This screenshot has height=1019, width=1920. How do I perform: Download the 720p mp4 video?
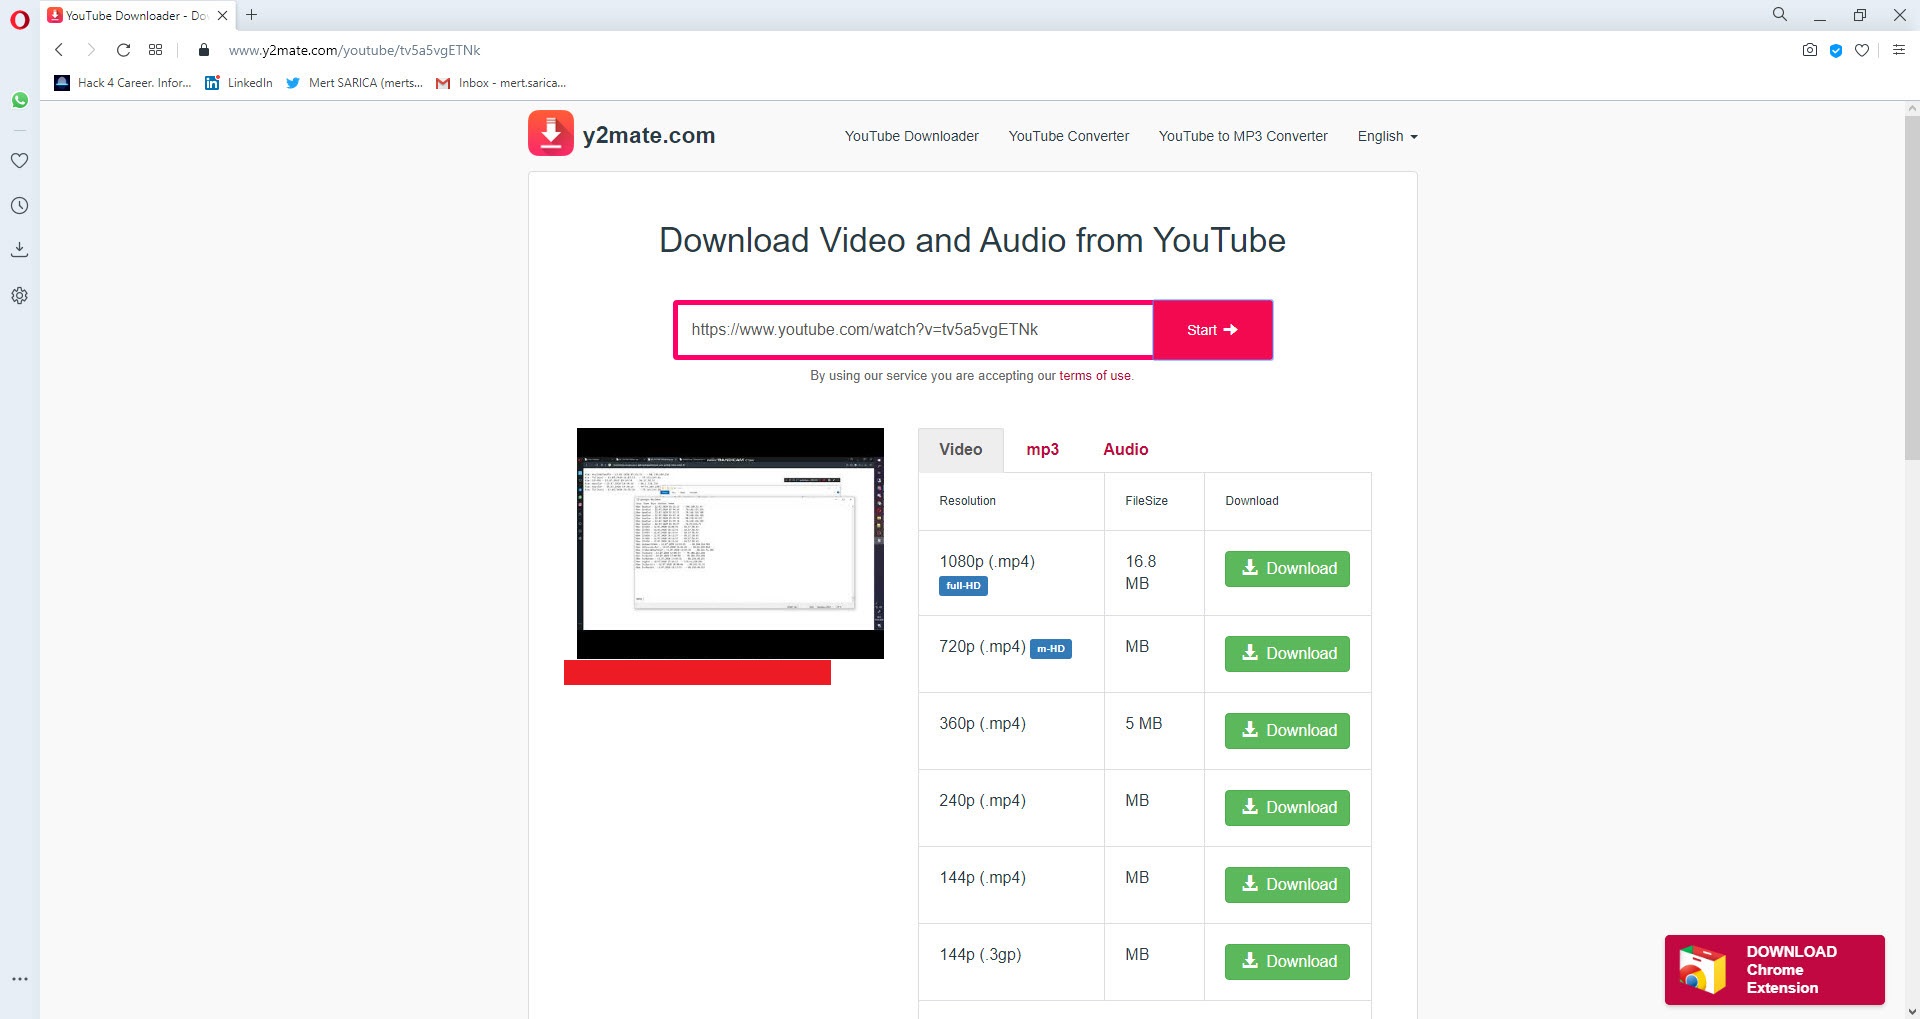[1287, 654]
